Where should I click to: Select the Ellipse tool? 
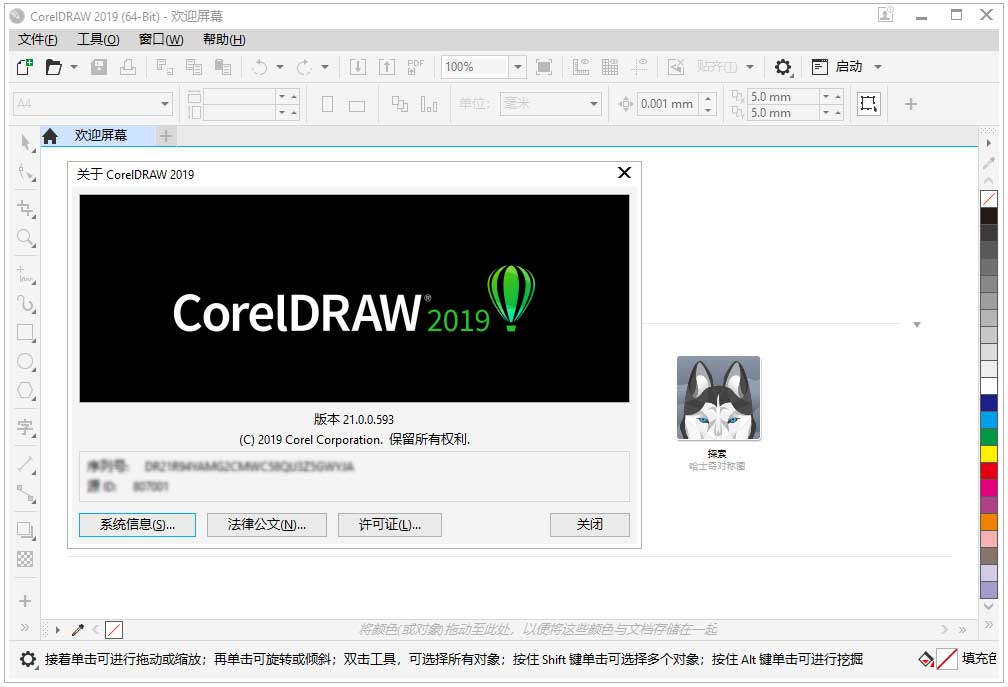(x=26, y=362)
